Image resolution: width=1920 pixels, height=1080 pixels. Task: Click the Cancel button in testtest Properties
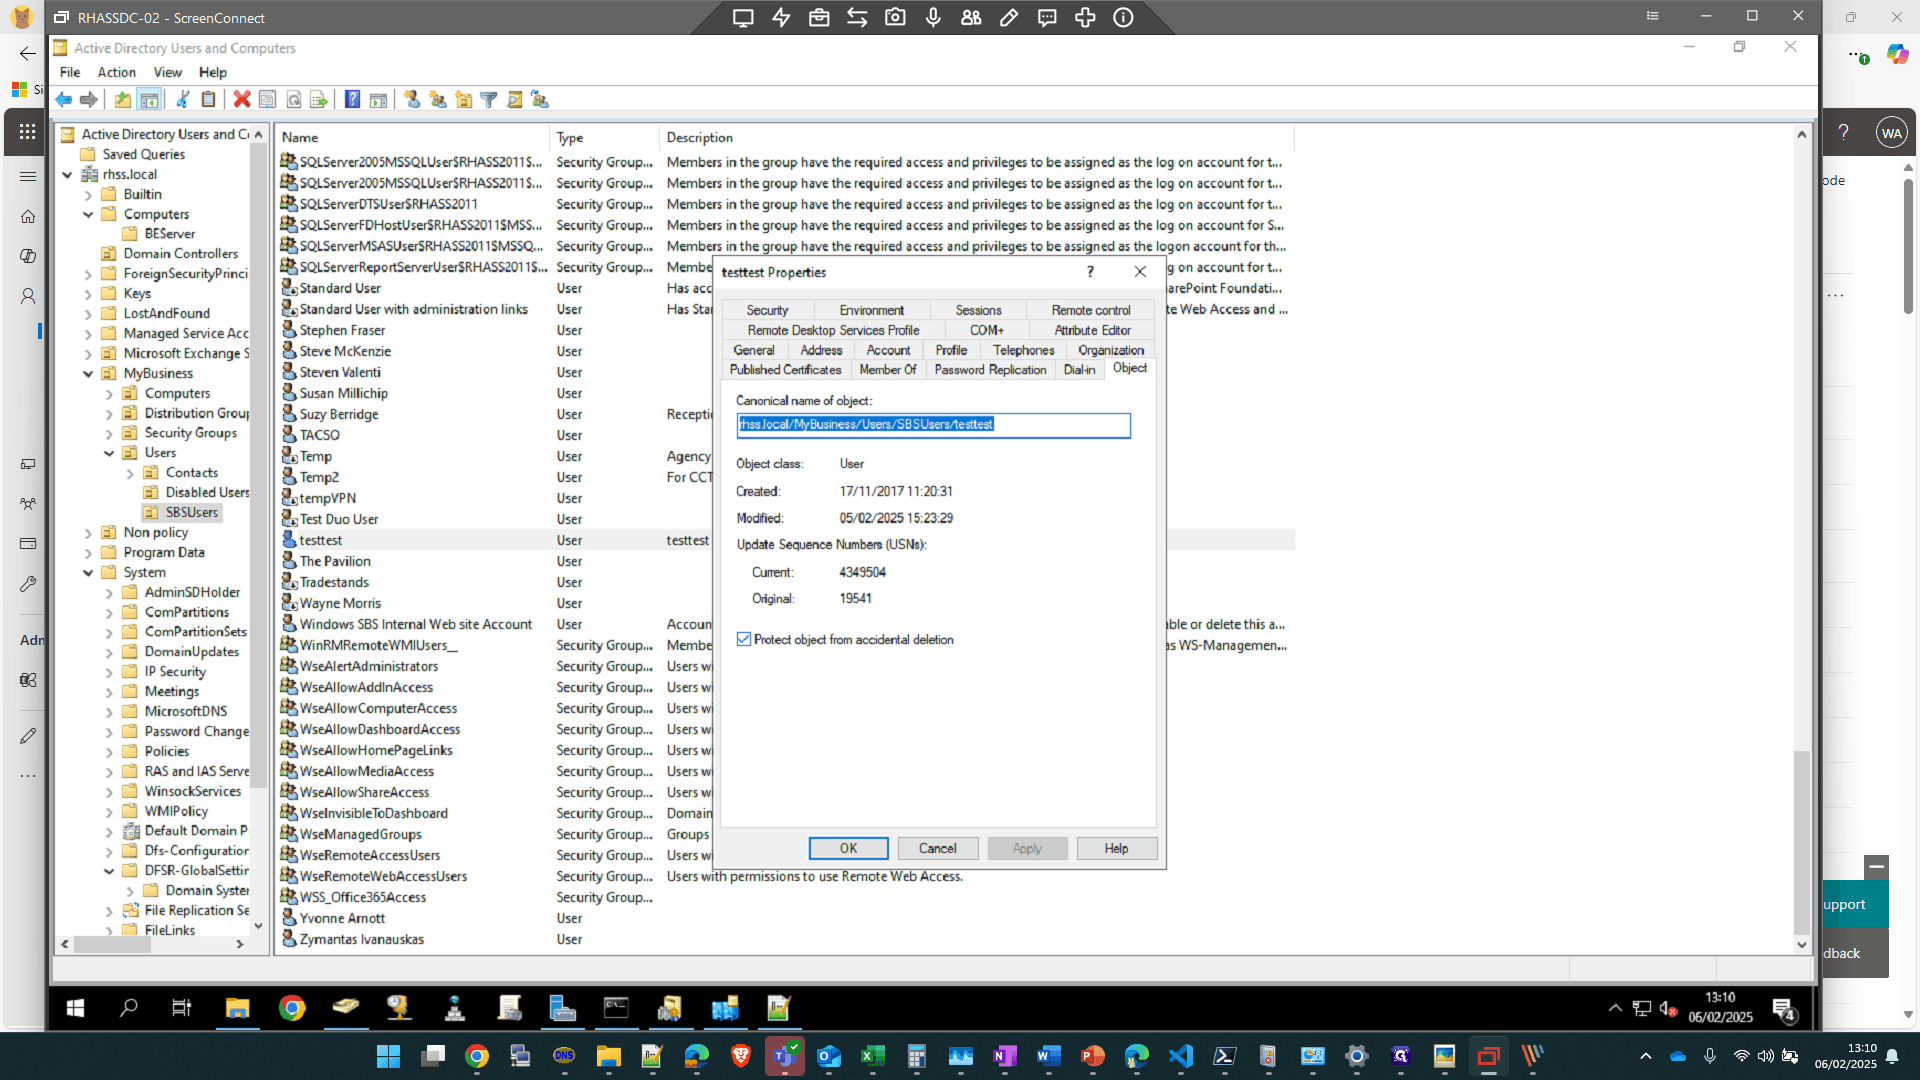[x=937, y=848]
